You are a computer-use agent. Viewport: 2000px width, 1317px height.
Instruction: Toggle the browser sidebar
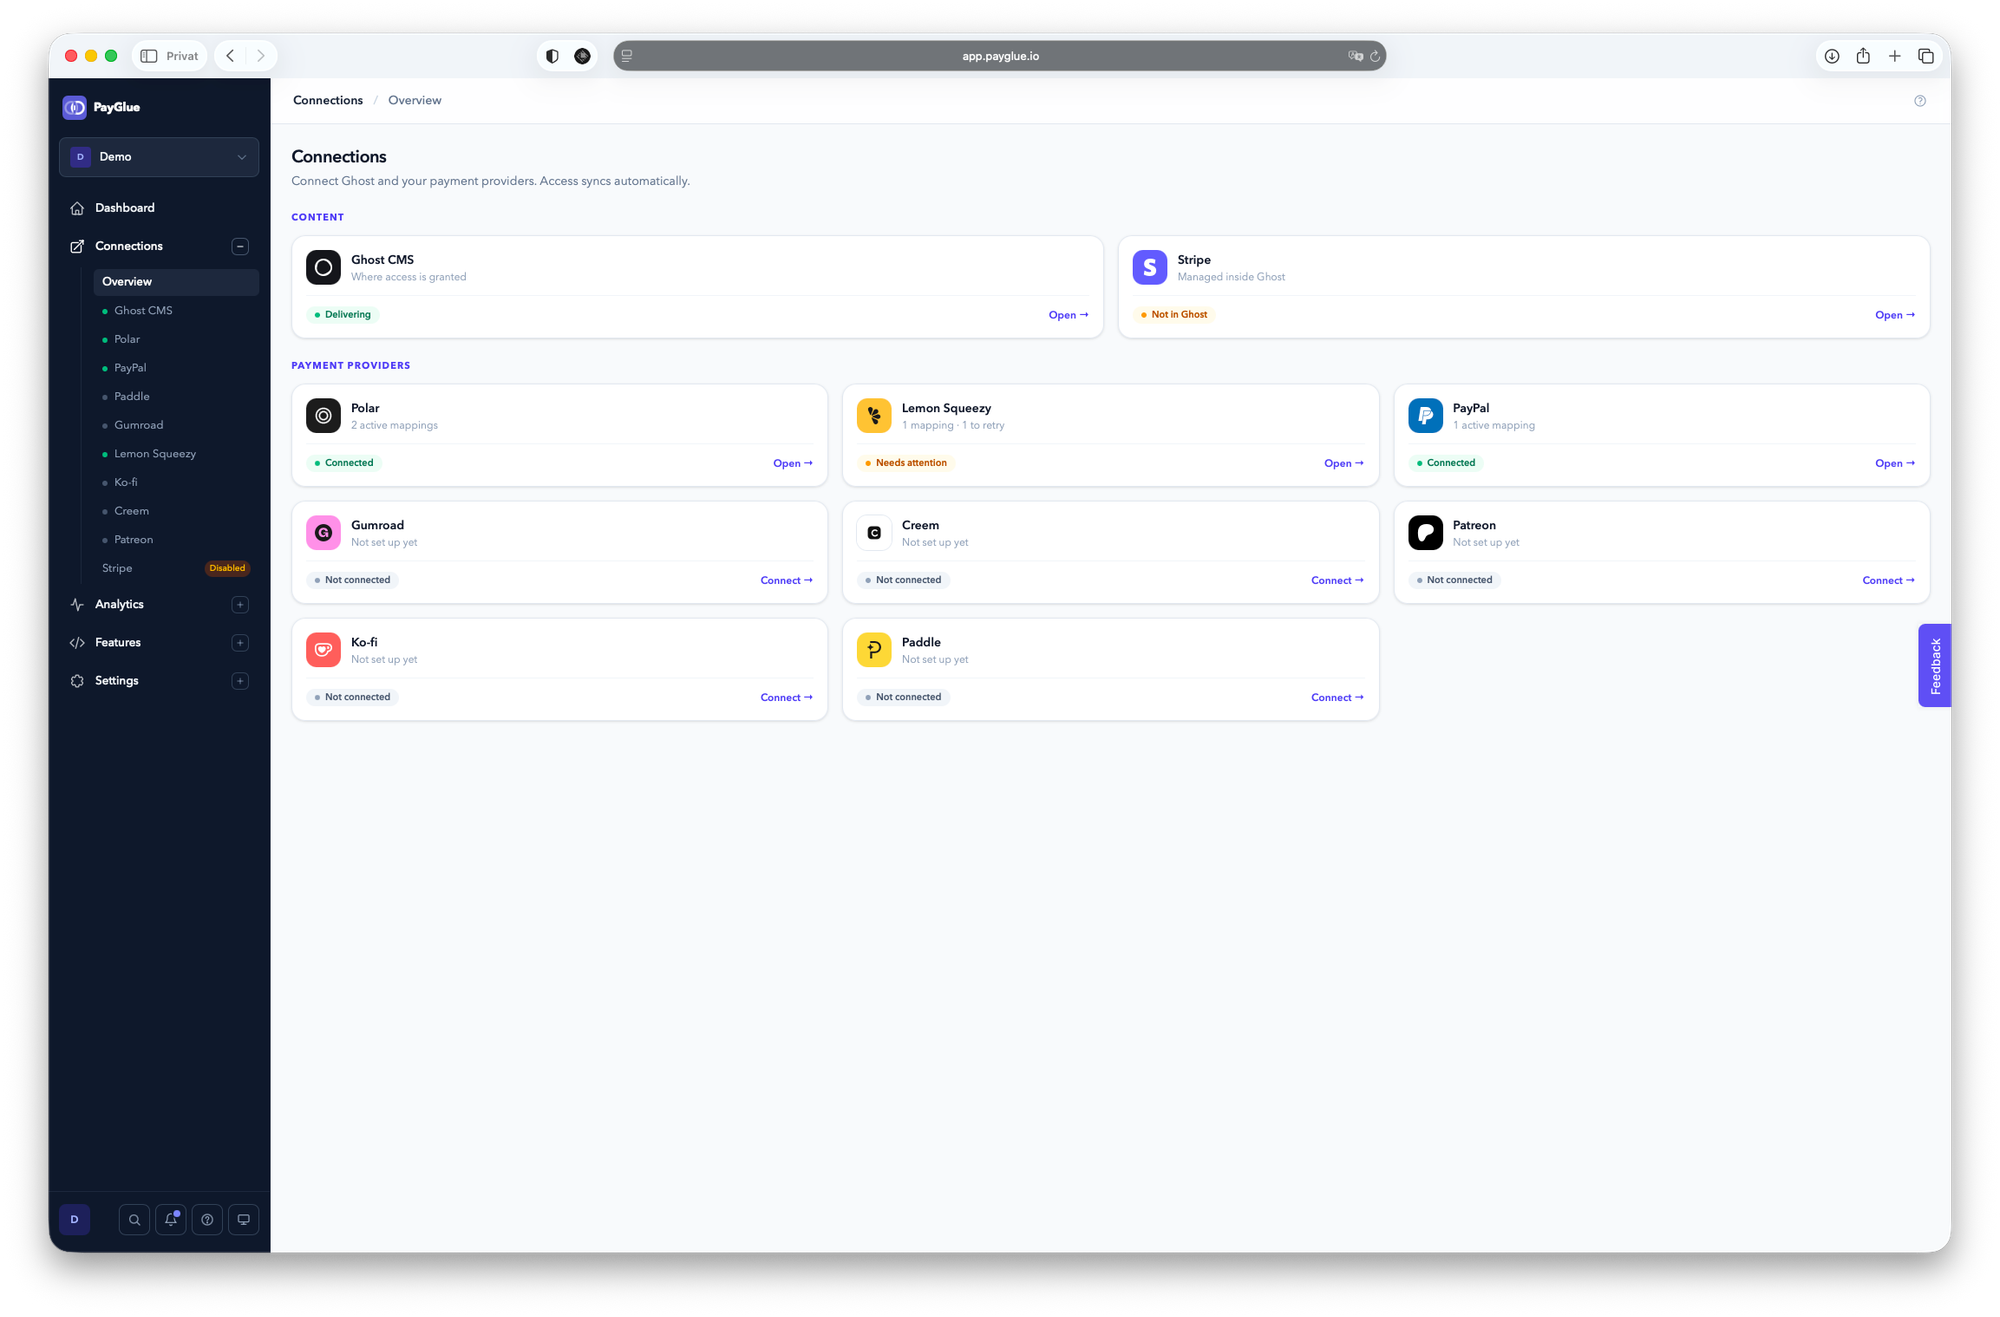point(149,56)
